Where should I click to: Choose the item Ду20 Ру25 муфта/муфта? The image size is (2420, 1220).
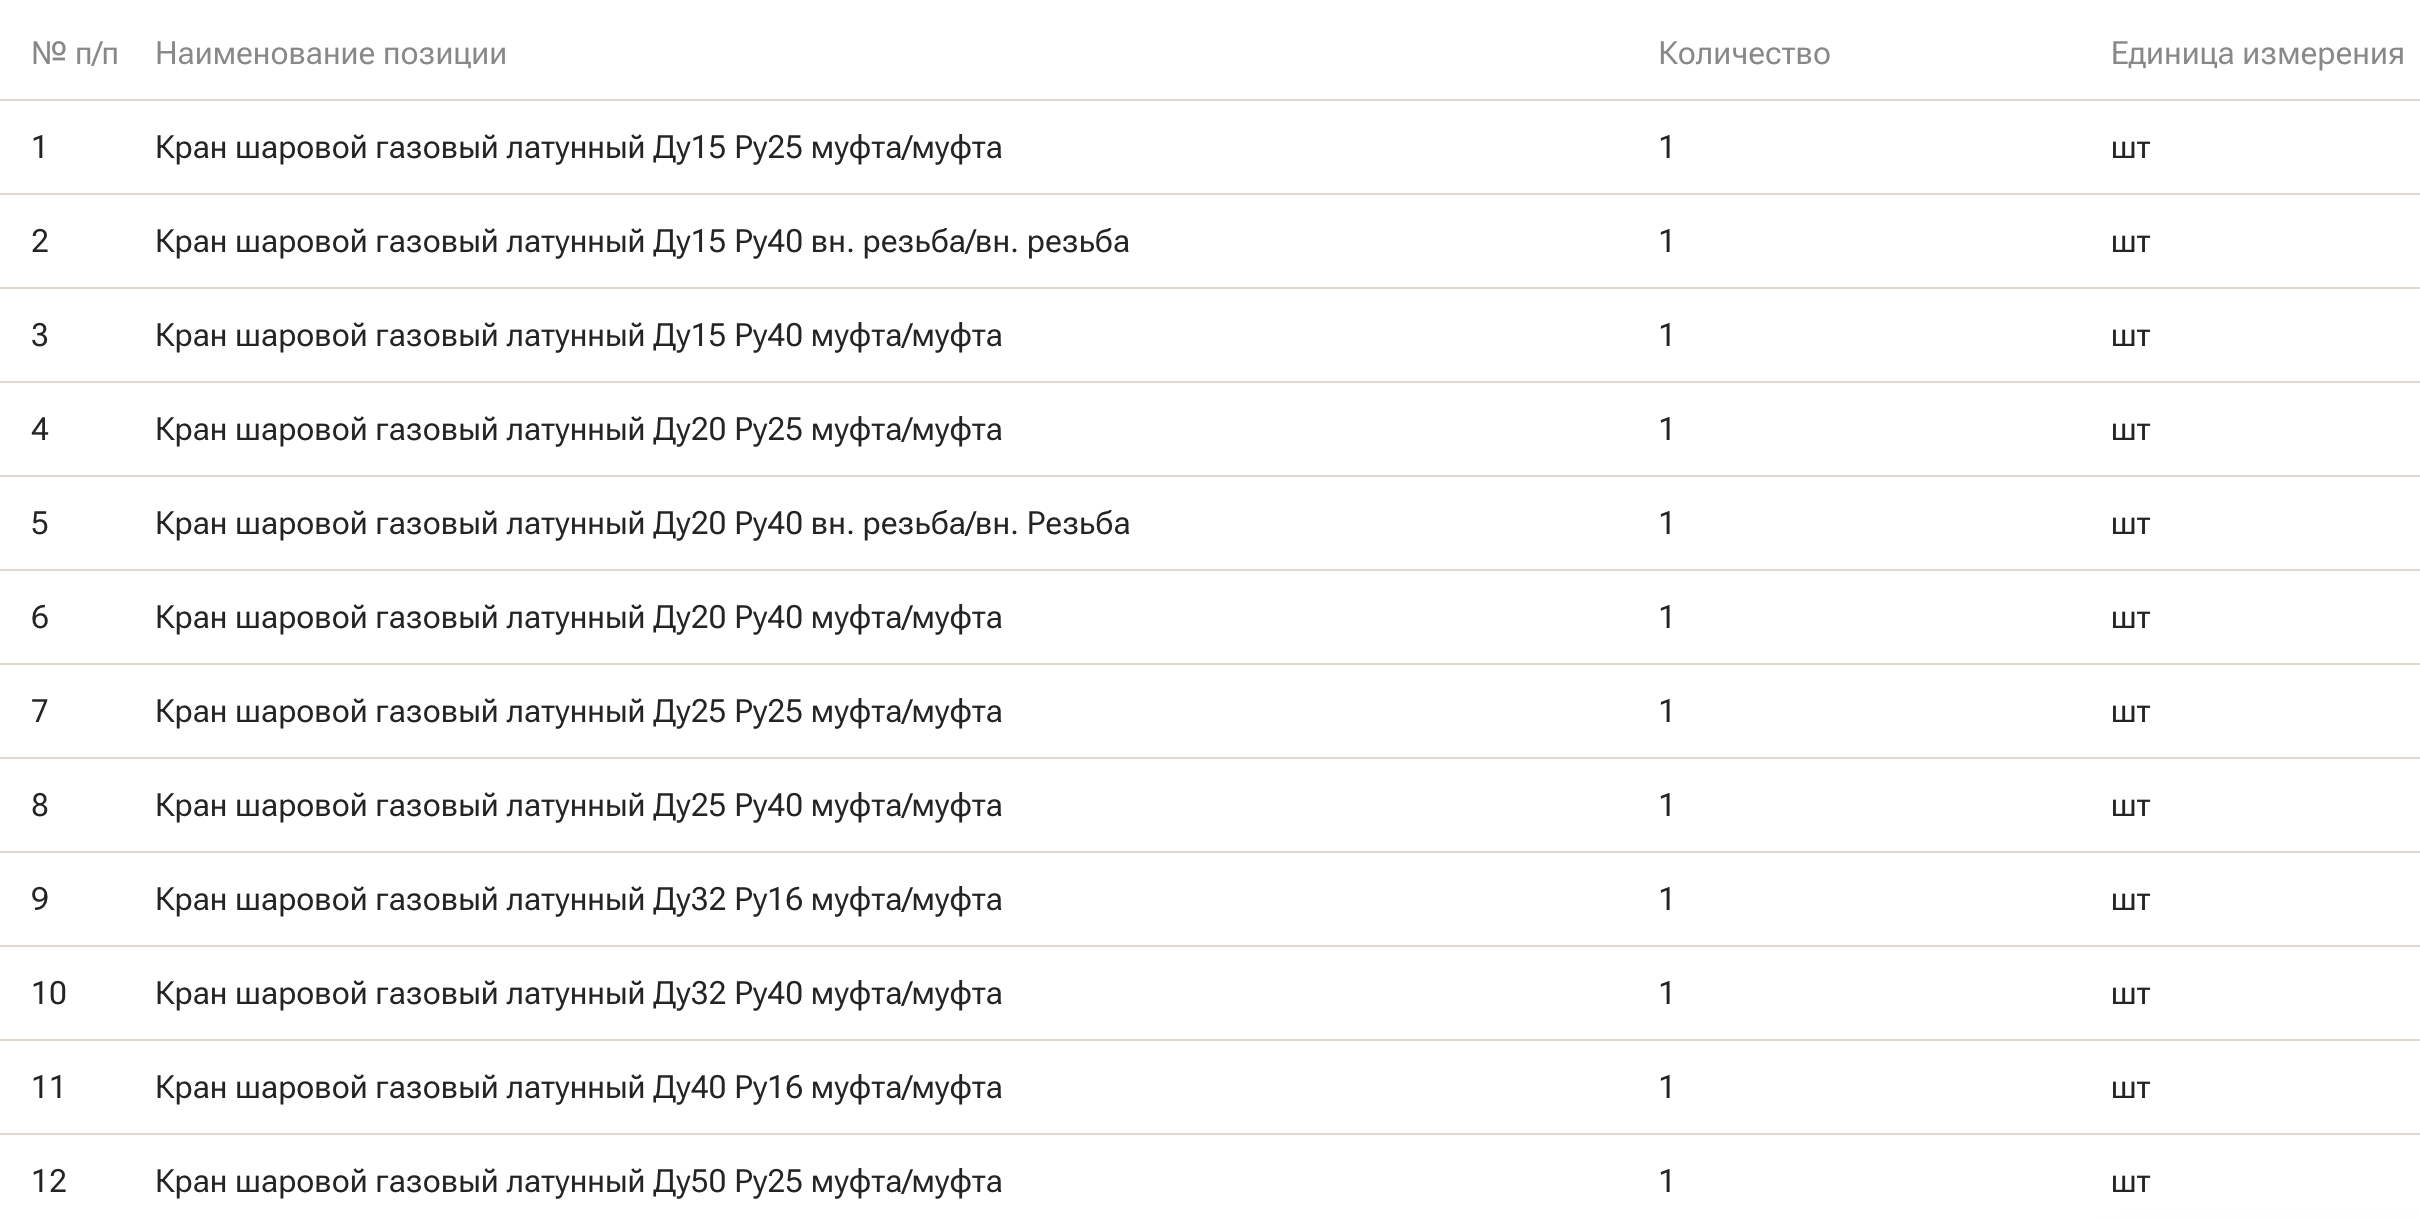(578, 430)
